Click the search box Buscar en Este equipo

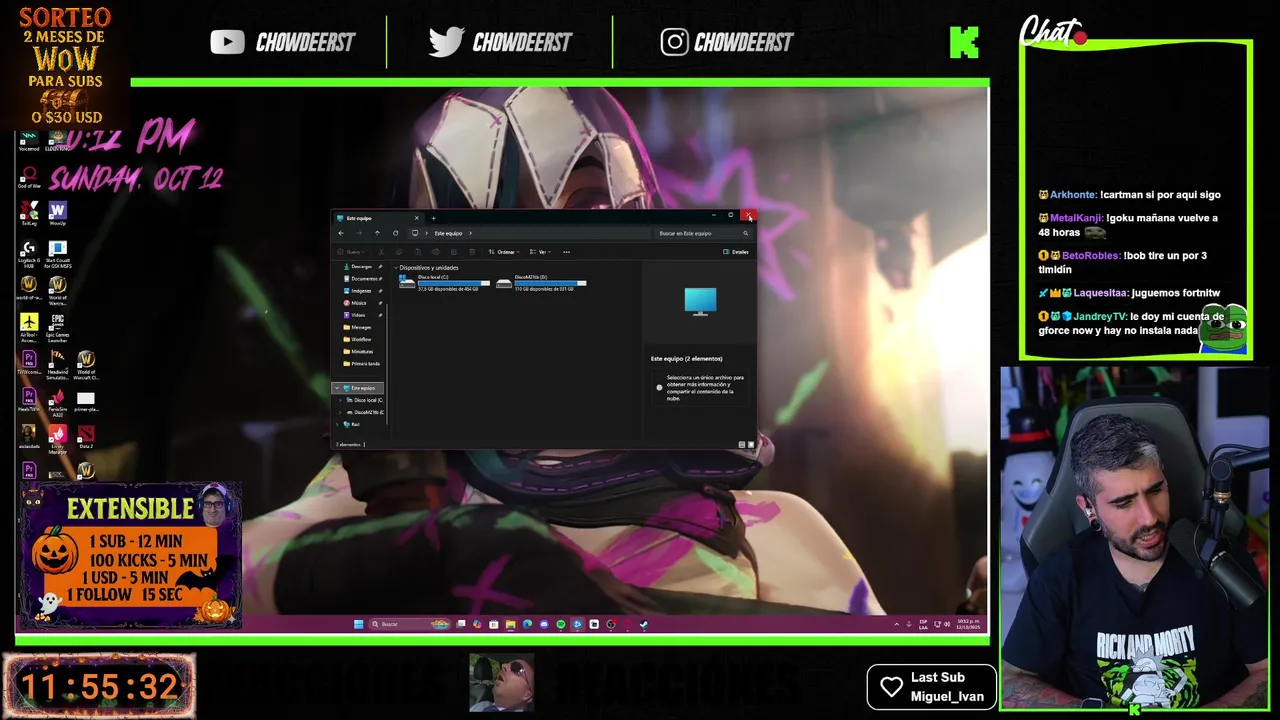(703, 233)
